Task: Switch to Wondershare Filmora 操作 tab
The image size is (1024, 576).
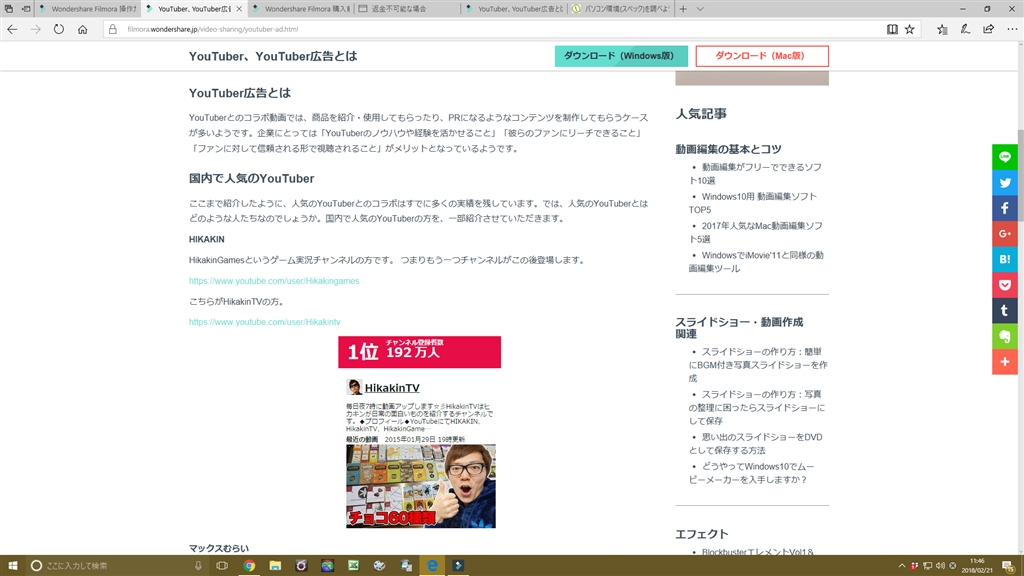Action: [x=88, y=9]
